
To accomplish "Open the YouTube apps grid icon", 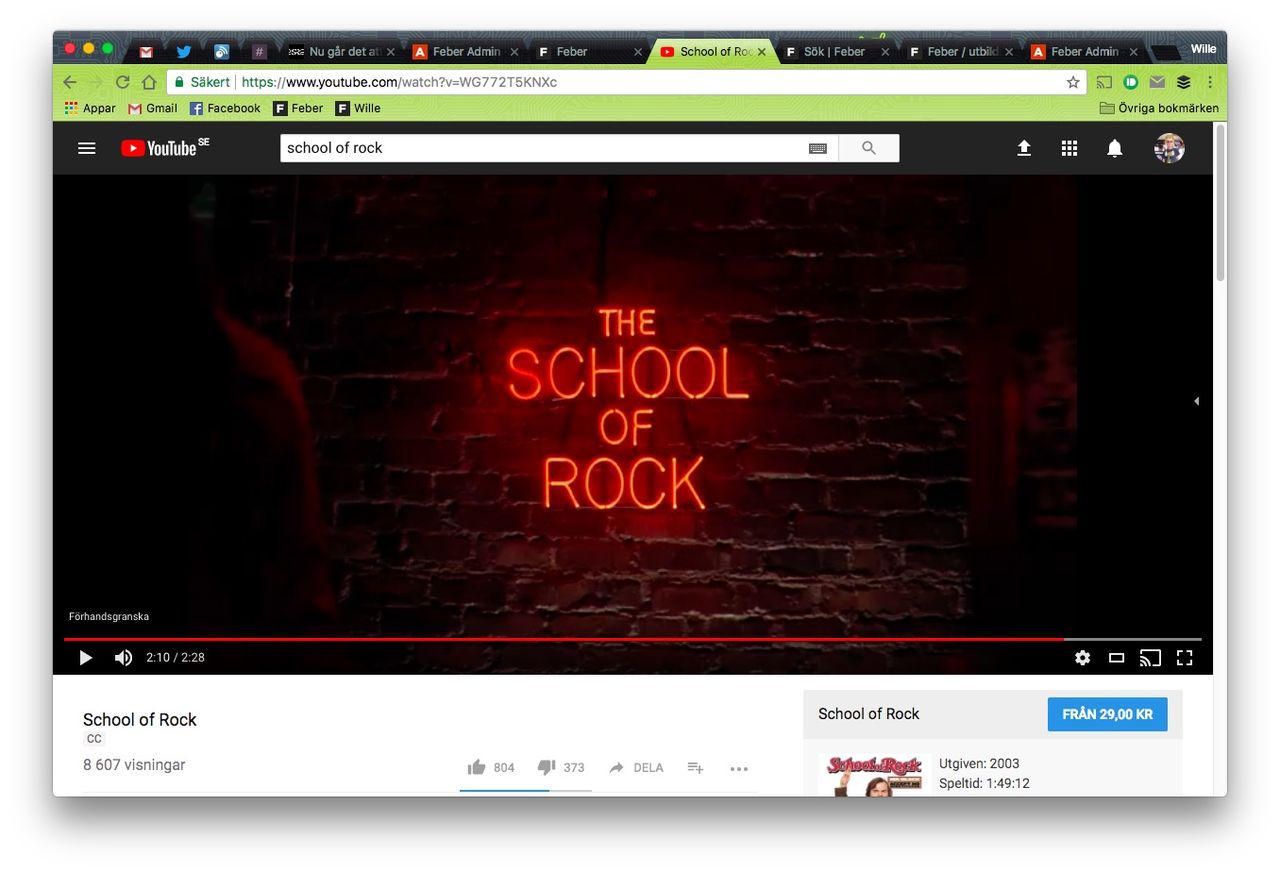I will coord(1069,148).
